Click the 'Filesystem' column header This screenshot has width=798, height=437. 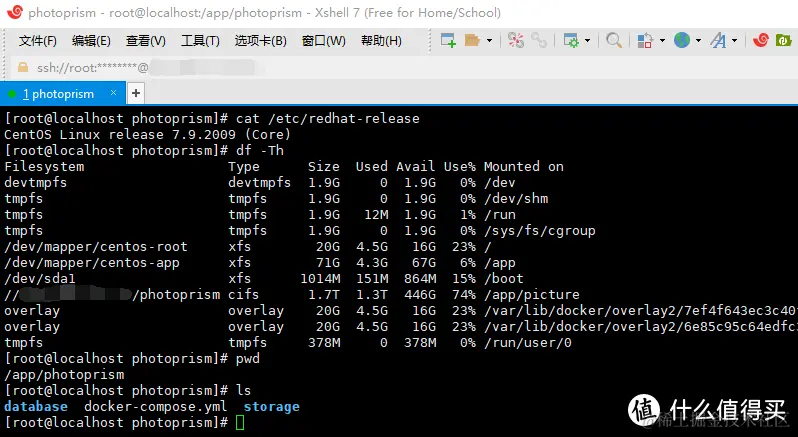pos(44,167)
